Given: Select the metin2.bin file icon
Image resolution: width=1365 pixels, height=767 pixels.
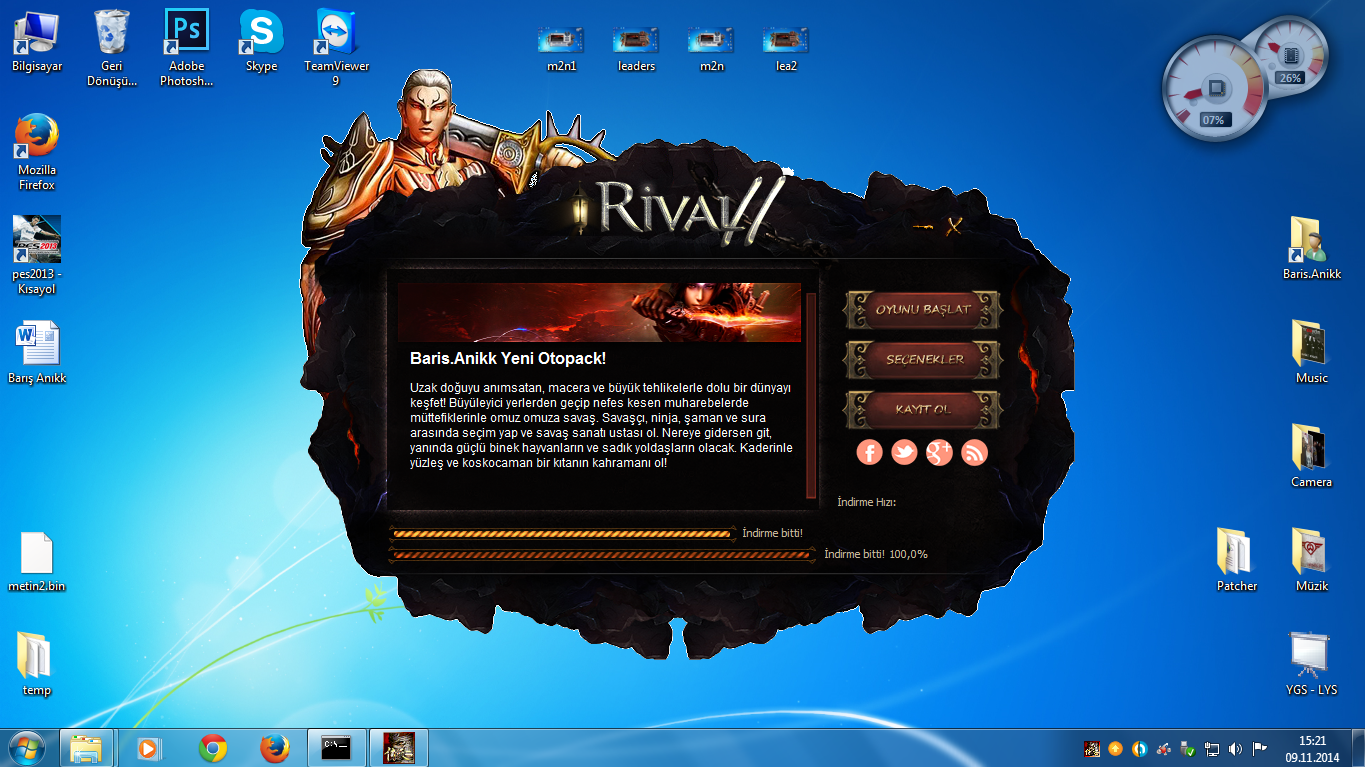Looking at the screenshot, I should [x=37, y=562].
